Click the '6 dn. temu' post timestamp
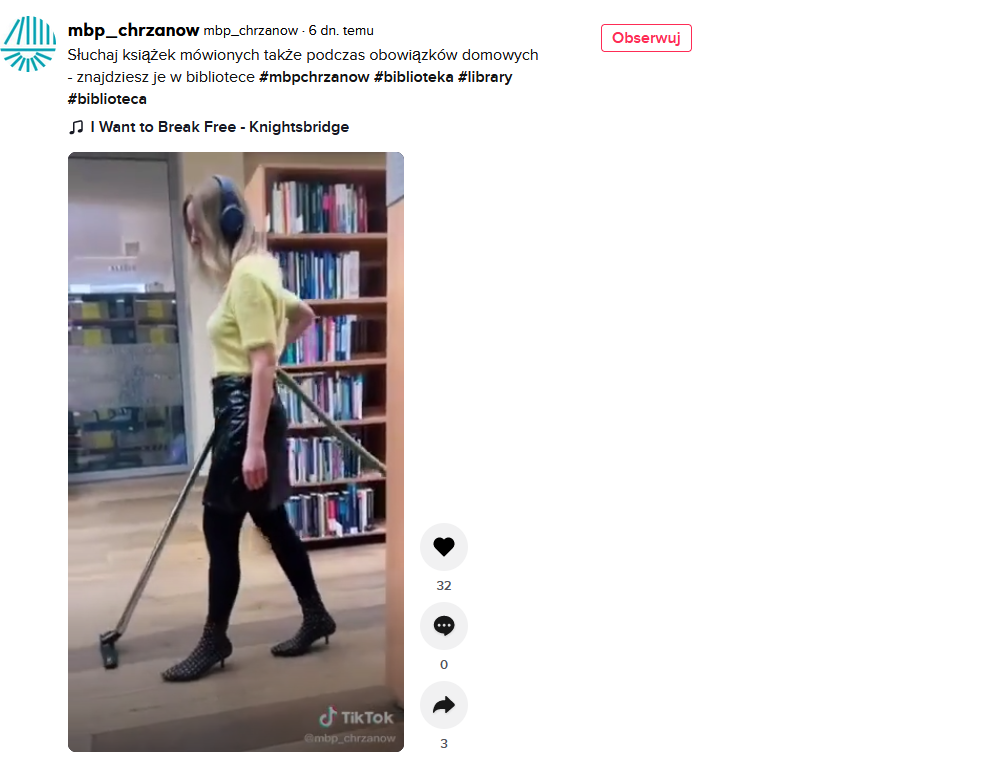Screen dimensions: 984x775 pyautogui.click(x=341, y=31)
